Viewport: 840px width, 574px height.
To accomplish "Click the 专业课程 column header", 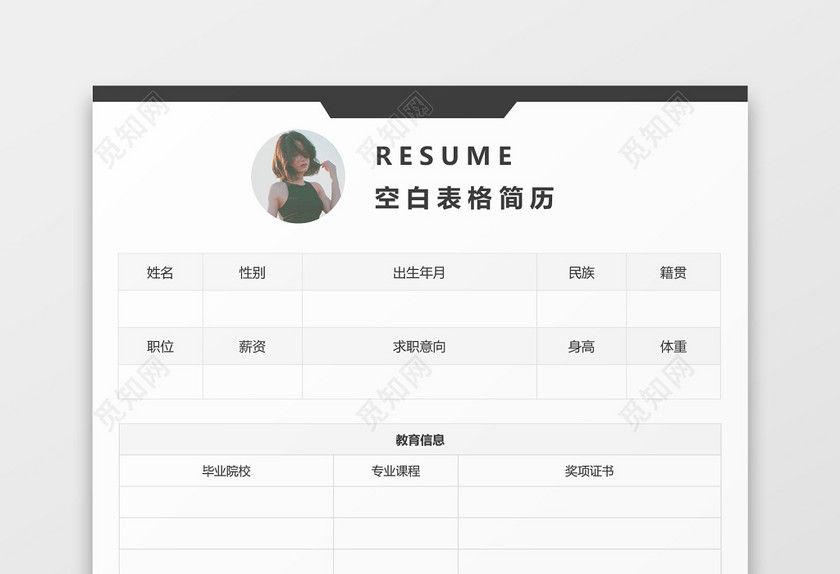I will click(x=395, y=471).
